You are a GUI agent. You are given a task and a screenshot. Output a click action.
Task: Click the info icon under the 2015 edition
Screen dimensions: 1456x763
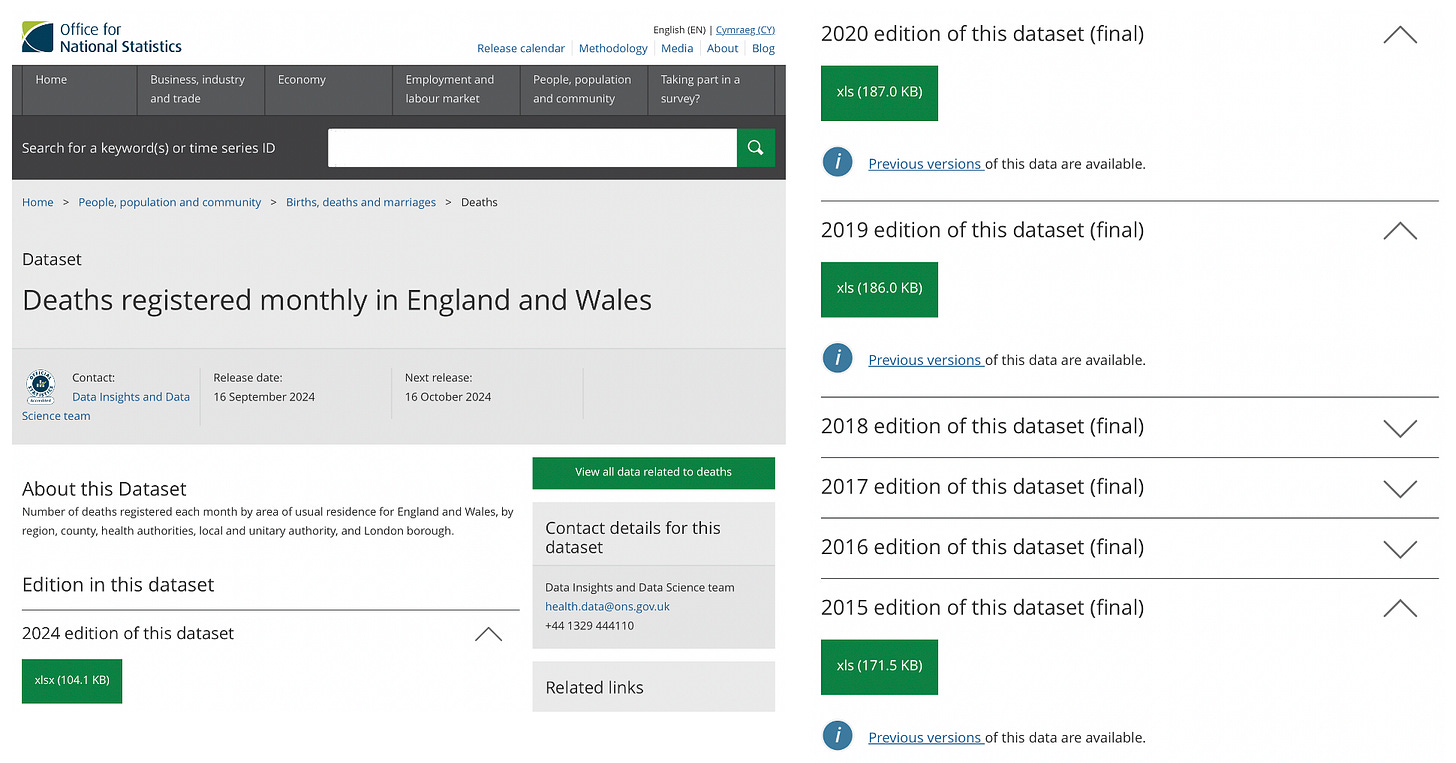pos(837,736)
